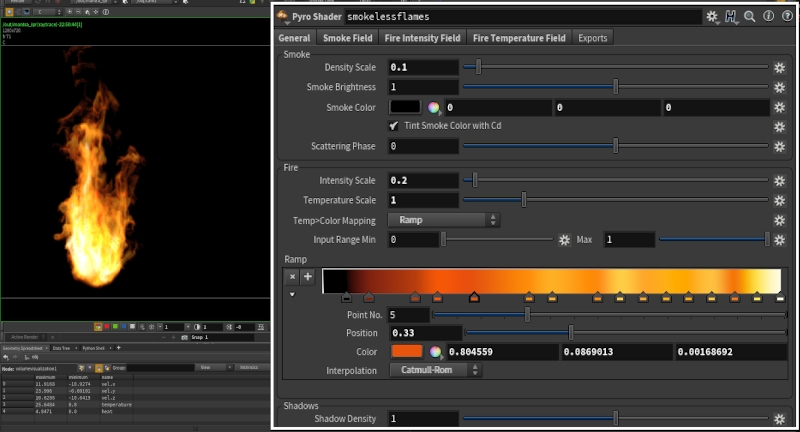The height and width of the screenshot is (432, 800).
Task: Add a new ramp point with plus button
Action: point(308,277)
